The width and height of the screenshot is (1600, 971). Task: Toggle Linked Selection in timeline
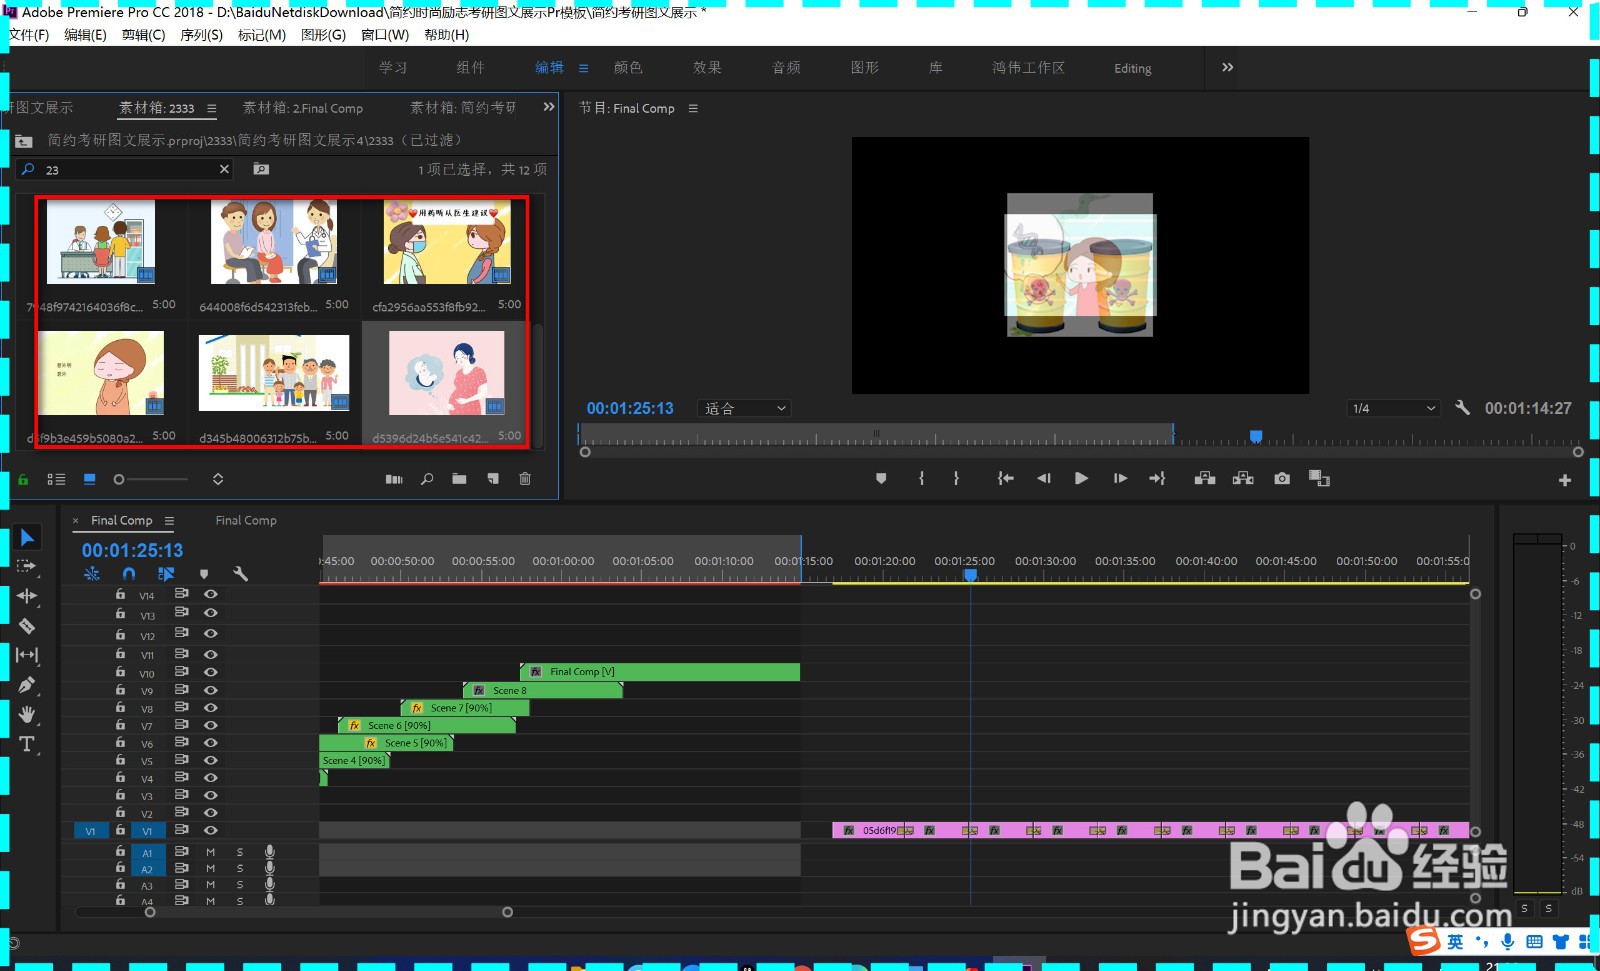[166, 574]
